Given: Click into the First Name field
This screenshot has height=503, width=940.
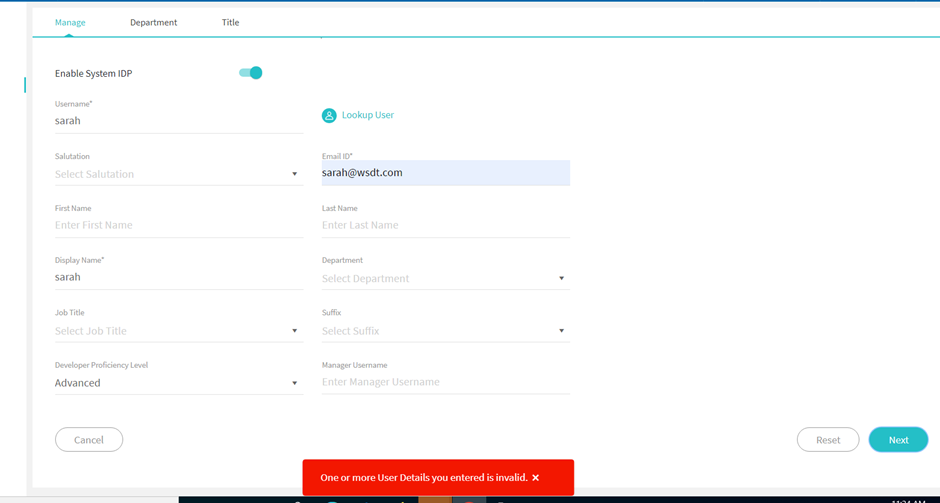Looking at the screenshot, I should 178,226.
